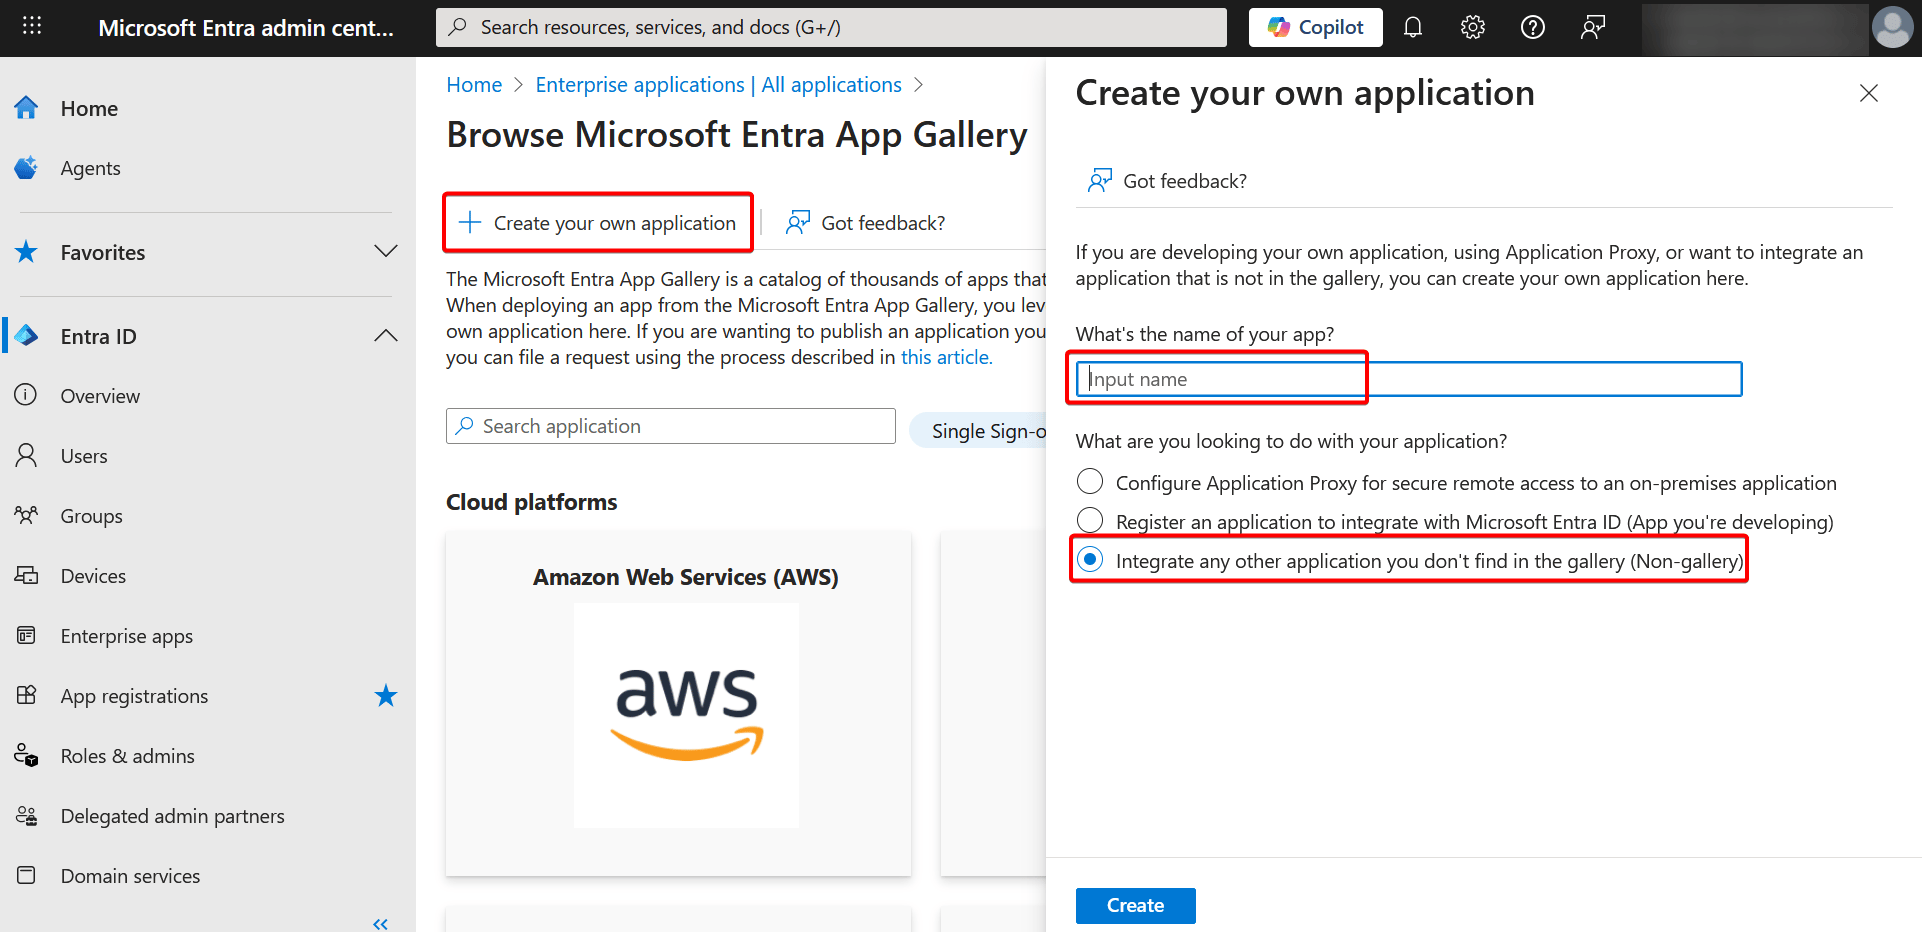1922x932 pixels.
Task: Click the blue Create button
Action: click(1135, 905)
